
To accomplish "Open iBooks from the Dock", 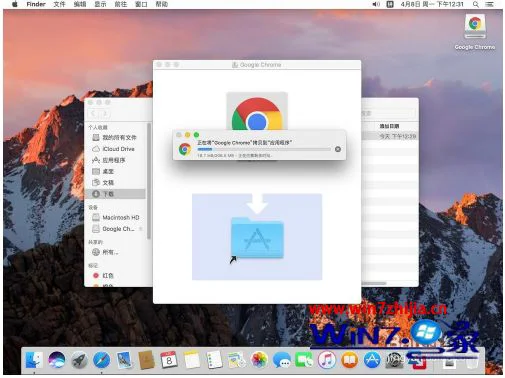I will click(x=349, y=360).
